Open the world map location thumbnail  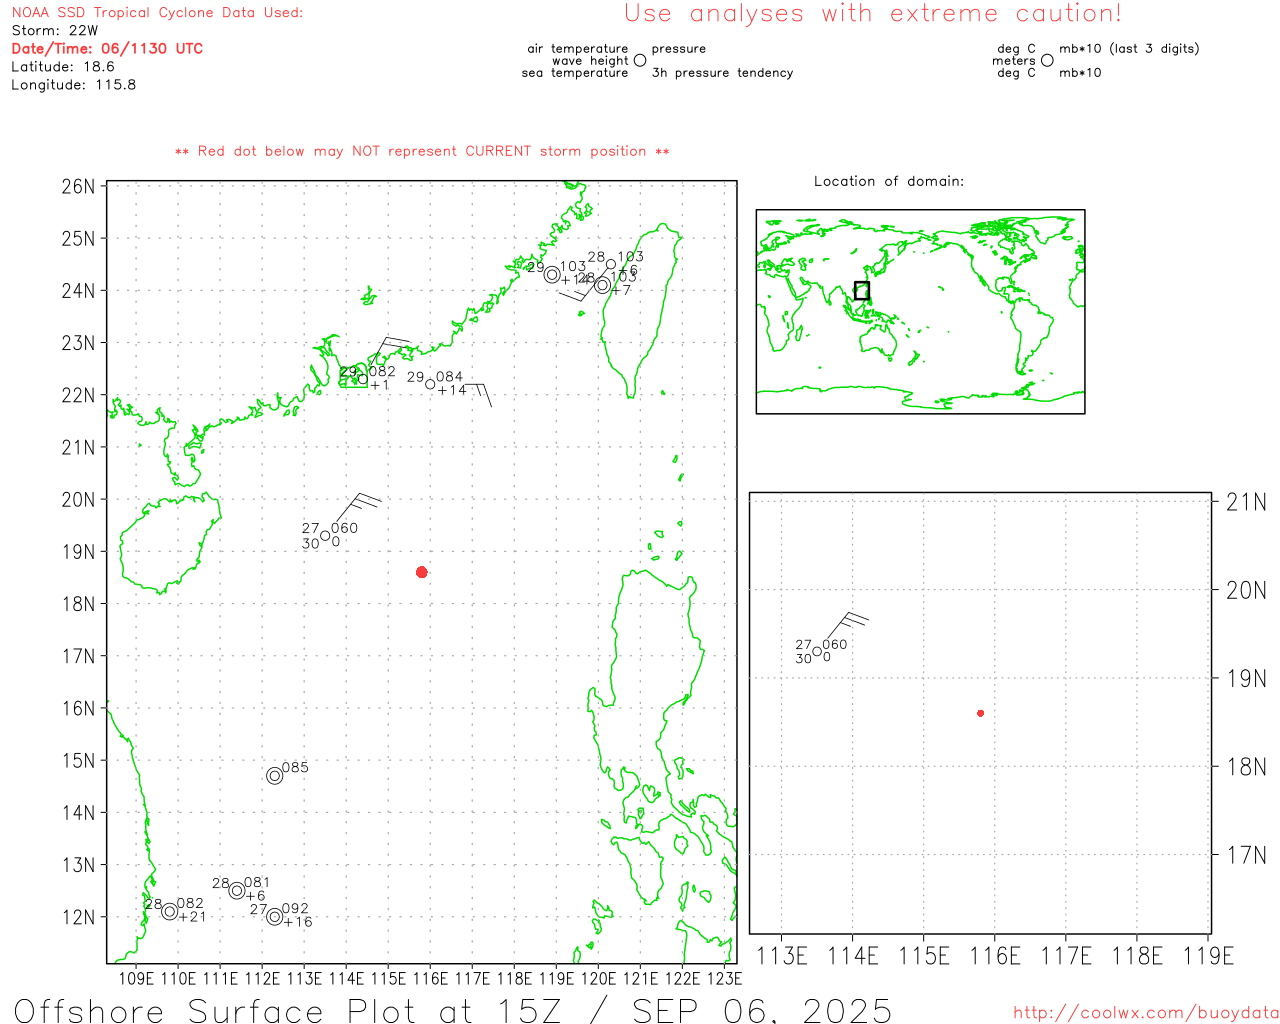(920, 311)
